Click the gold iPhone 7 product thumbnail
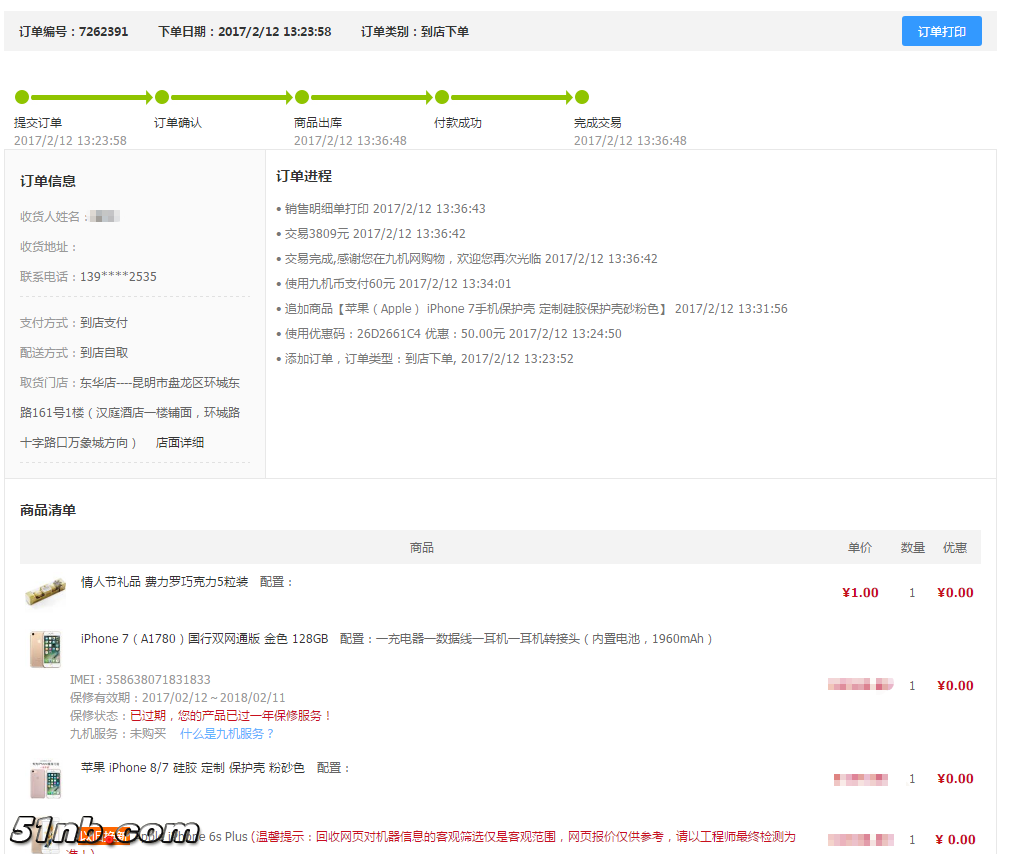 pyautogui.click(x=45, y=649)
